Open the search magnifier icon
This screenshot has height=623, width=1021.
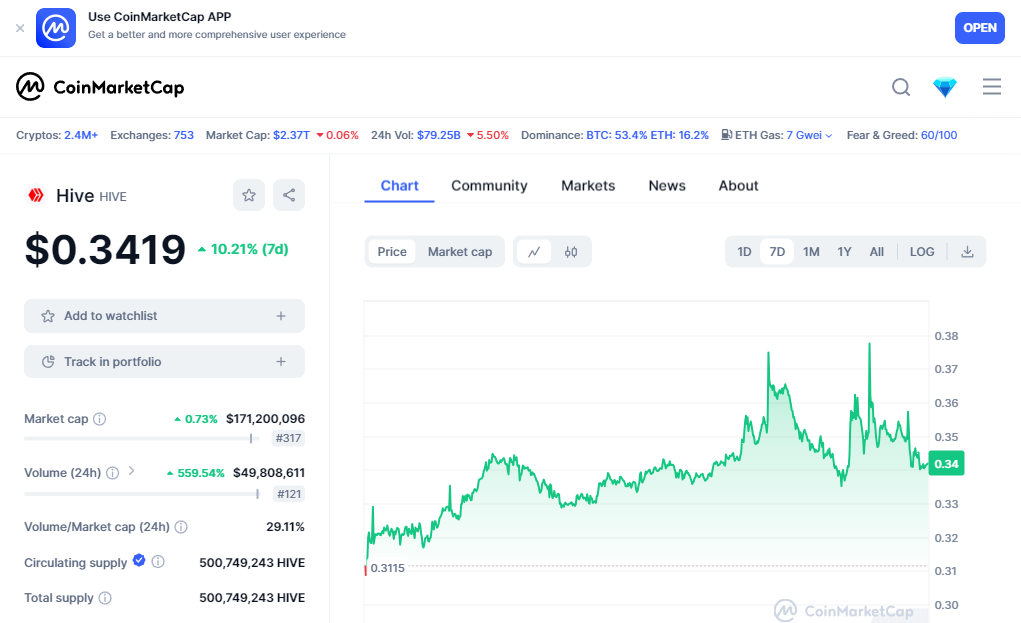click(901, 88)
